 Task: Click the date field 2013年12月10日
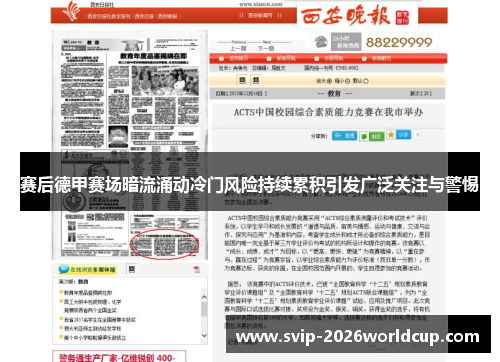[241, 94]
